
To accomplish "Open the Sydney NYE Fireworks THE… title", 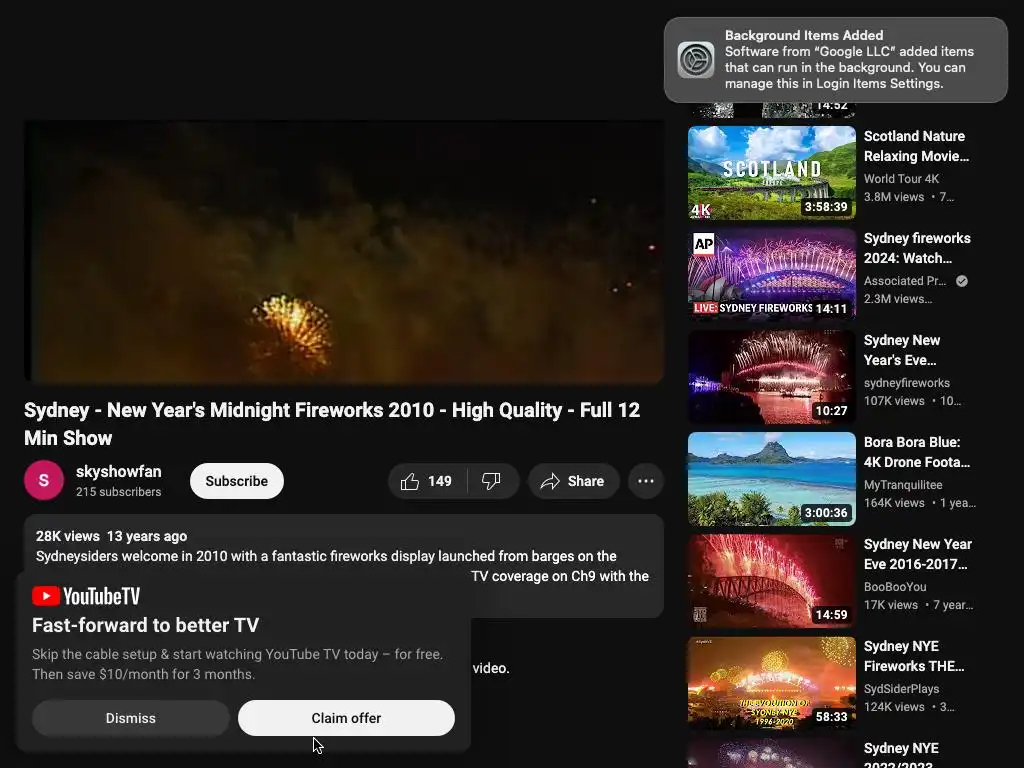I will click(x=914, y=656).
